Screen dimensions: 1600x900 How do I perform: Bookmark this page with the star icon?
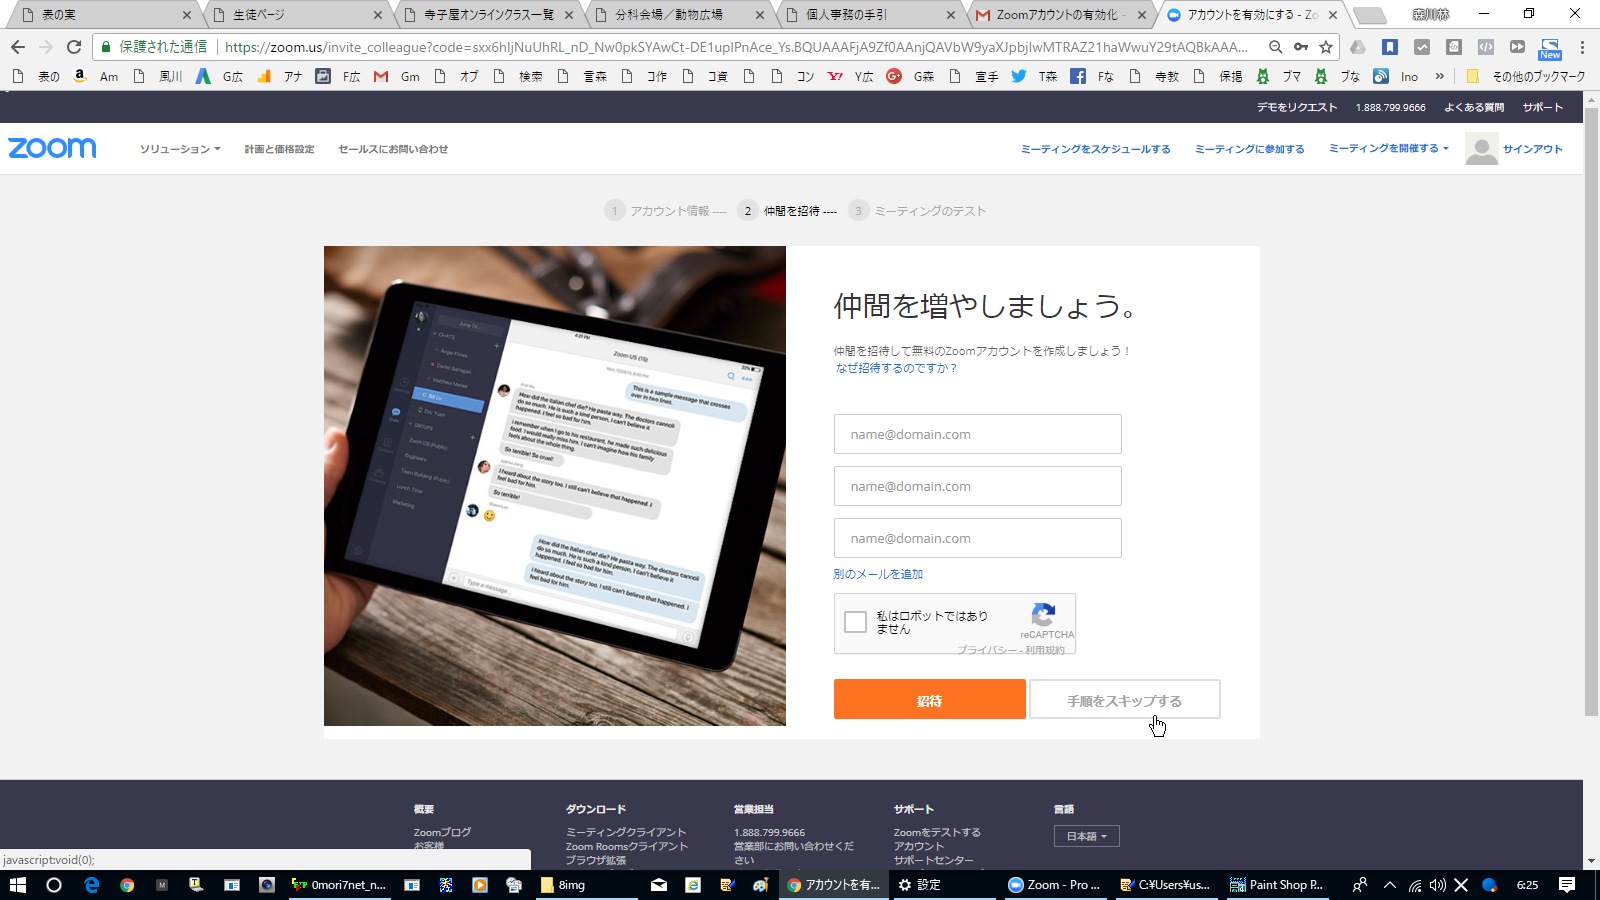1326,47
